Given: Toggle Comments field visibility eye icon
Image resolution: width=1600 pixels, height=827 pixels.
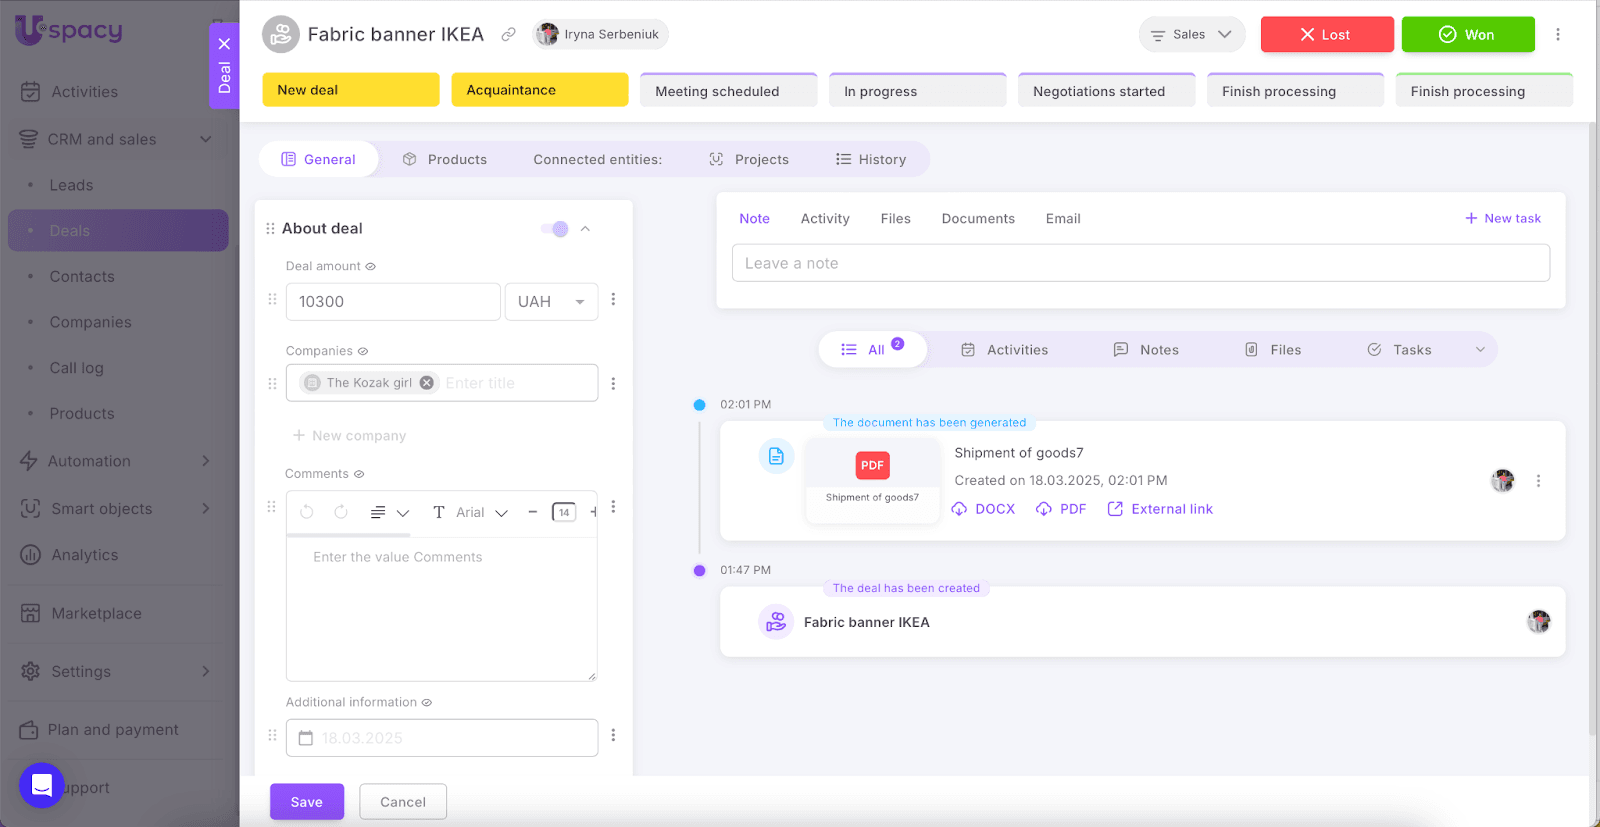Looking at the screenshot, I should (x=359, y=474).
